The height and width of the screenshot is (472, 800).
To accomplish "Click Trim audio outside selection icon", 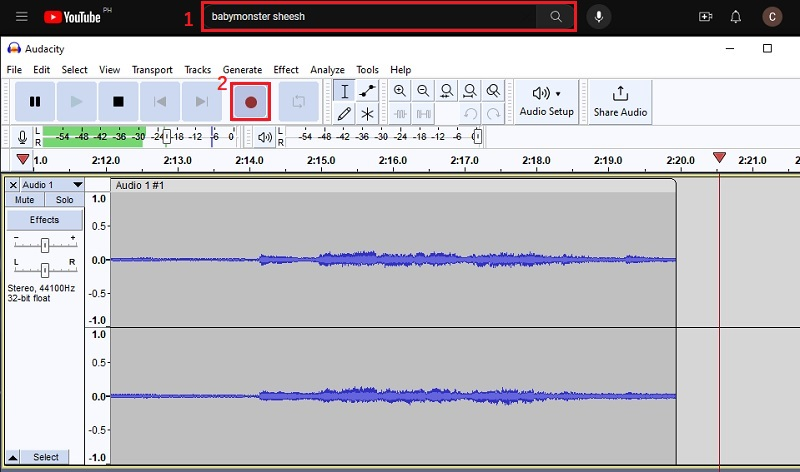I will click(x=401, y=113).
